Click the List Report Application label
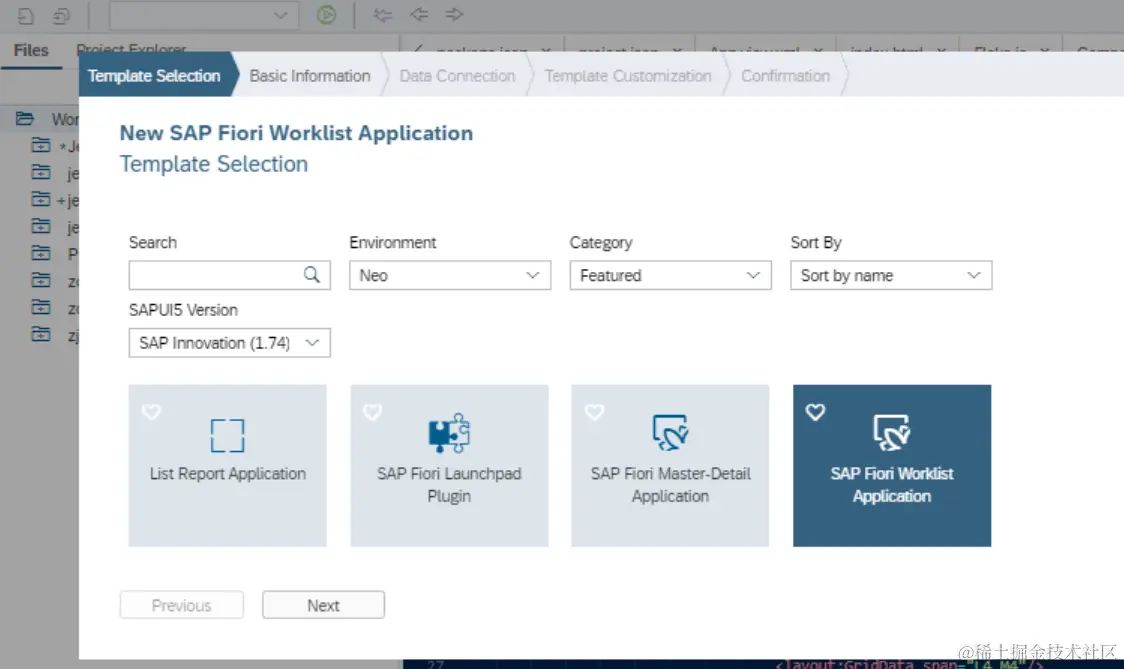Viewport: 1124px width, 669px height. click(x=228, y=473)
